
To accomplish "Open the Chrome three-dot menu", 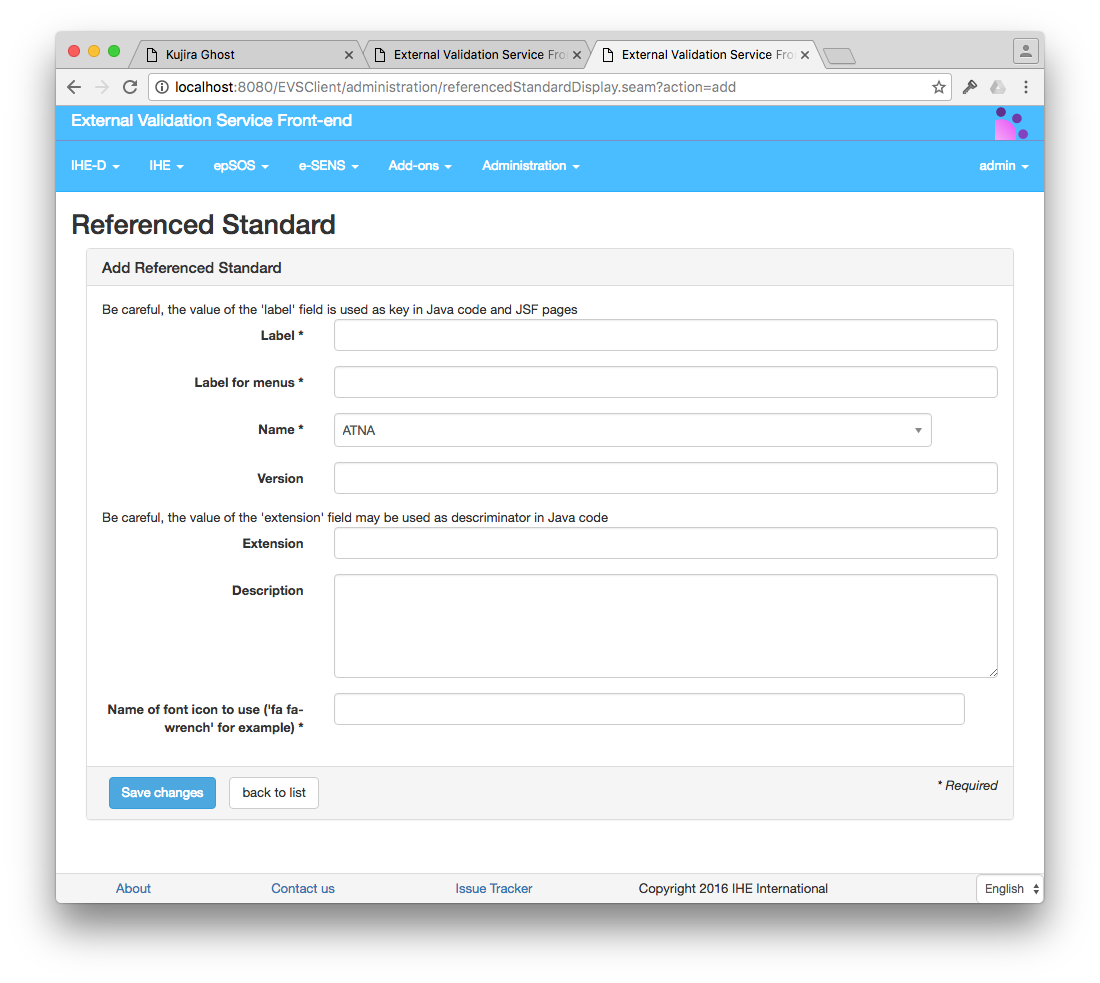I will coord(1026,87).
